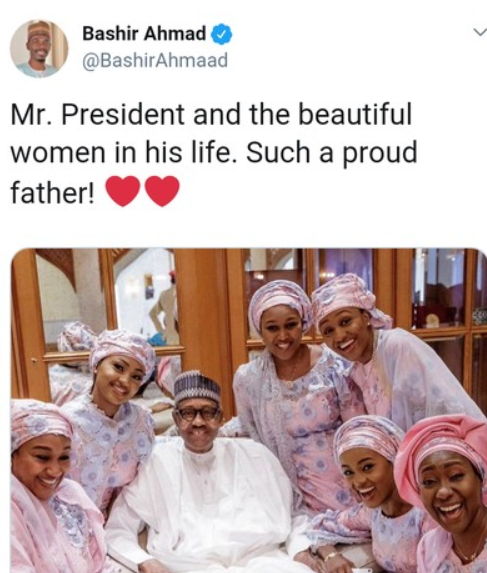Click the word "father!" in the tweet
Screen dimensions: 487x573
52,192
